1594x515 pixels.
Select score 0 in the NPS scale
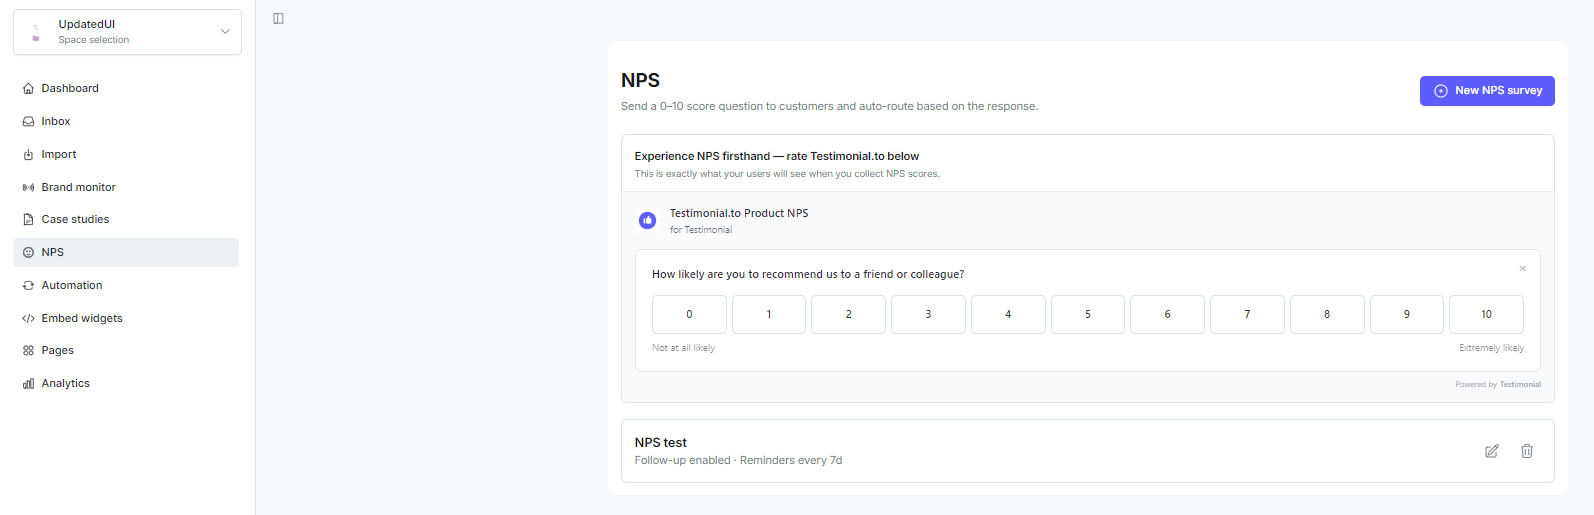click(x=689, y=314)
